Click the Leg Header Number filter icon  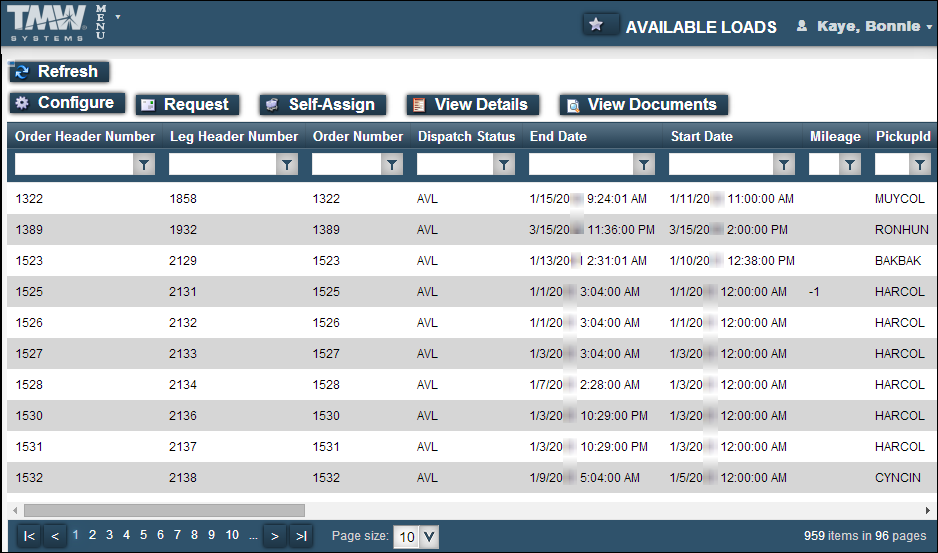(x=288, y=165)
